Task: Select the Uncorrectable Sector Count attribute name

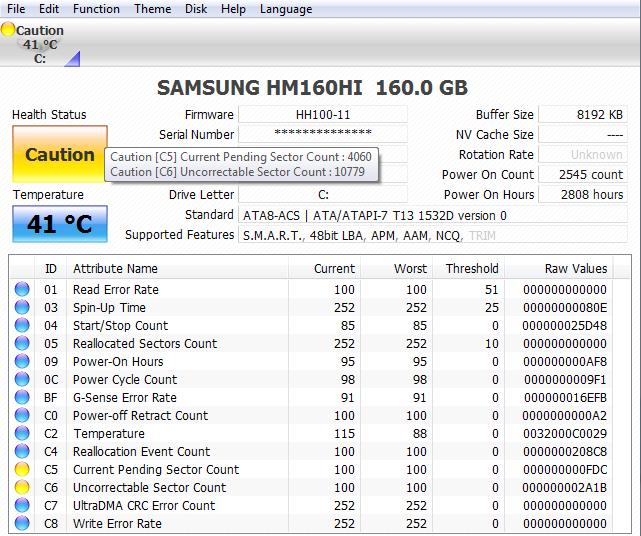Action: pos(149,487)
